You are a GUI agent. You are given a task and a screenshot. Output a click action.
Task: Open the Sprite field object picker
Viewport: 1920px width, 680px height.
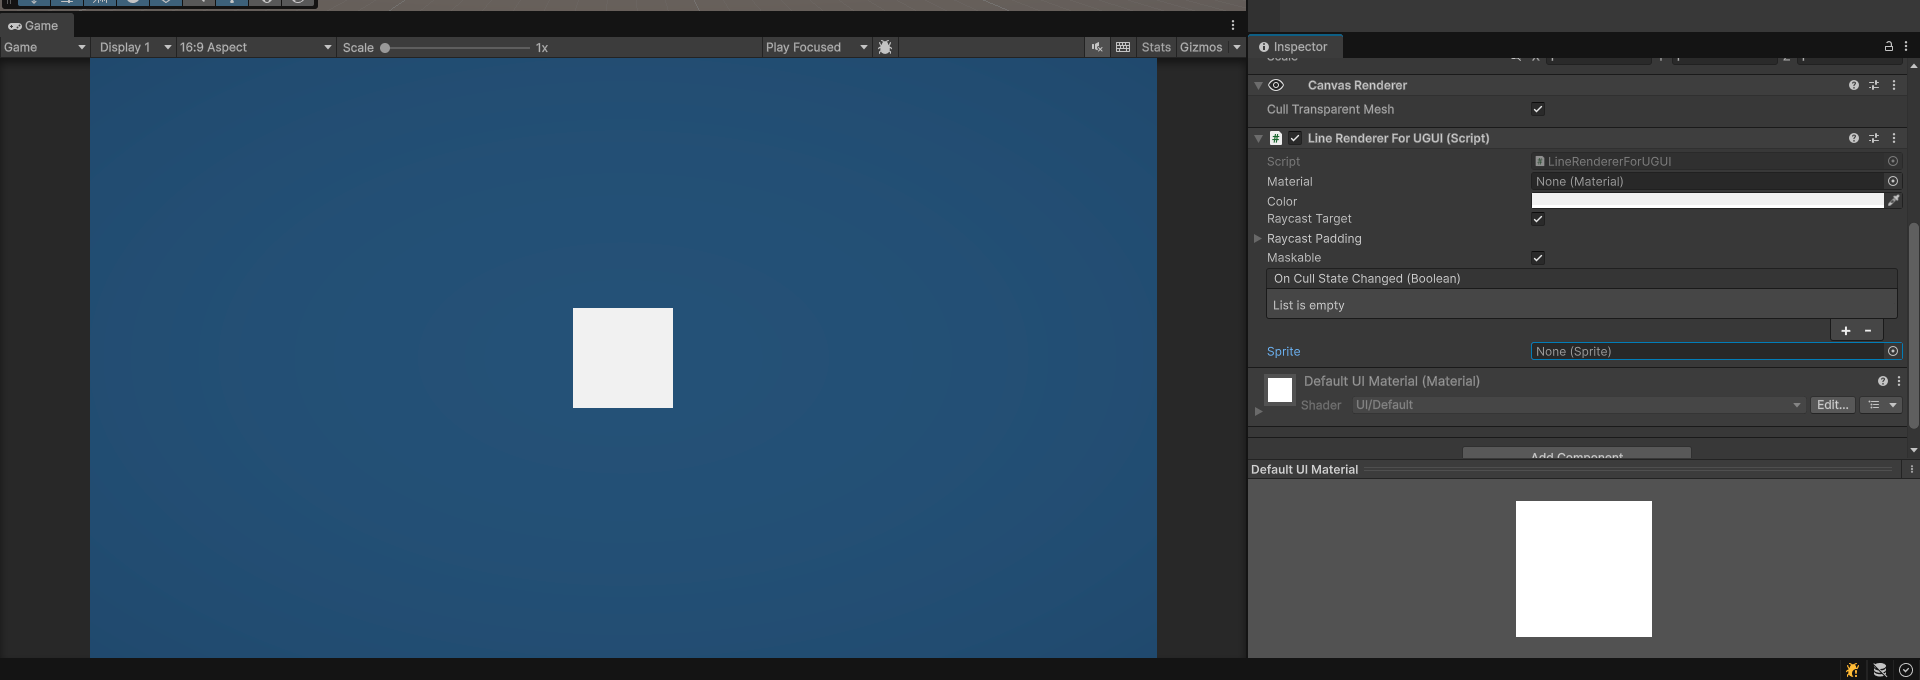(x=1893, y=351)
